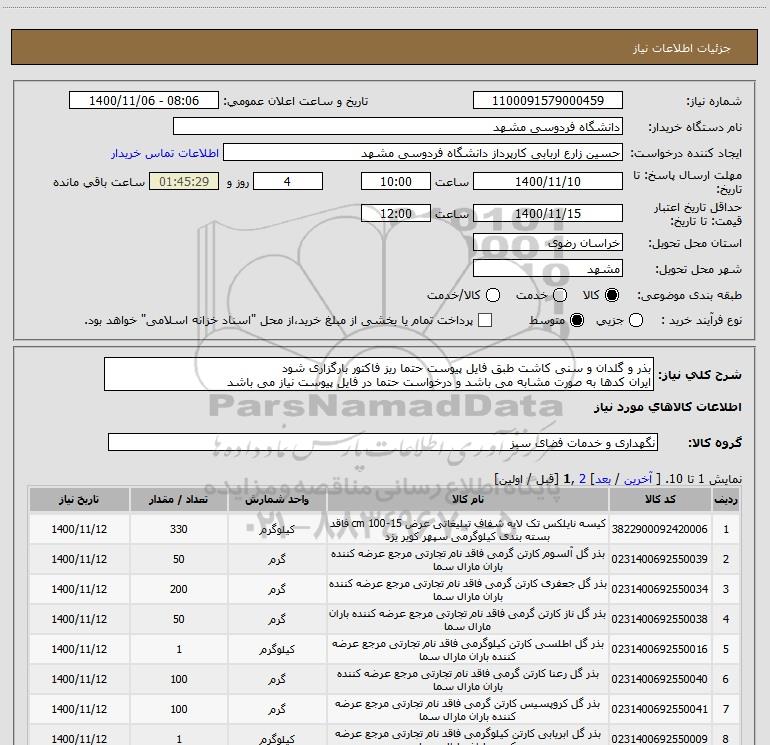Select item code 0231400692550038
This screenshot has height=745, width=770.
coord(660,619)
